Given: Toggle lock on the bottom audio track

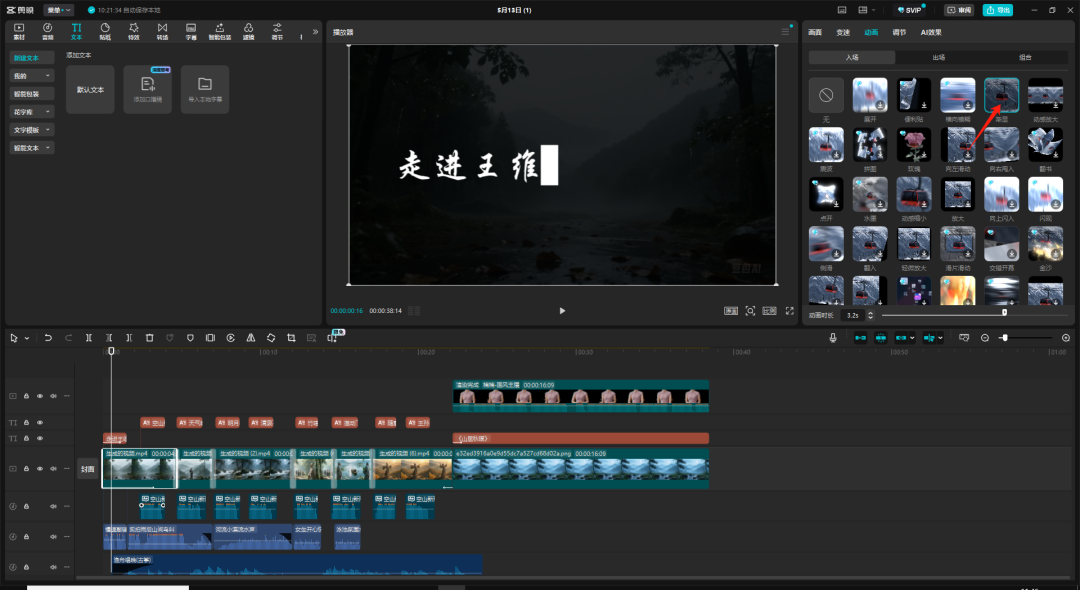Looking at the screenshot, I should pos(27,565).
